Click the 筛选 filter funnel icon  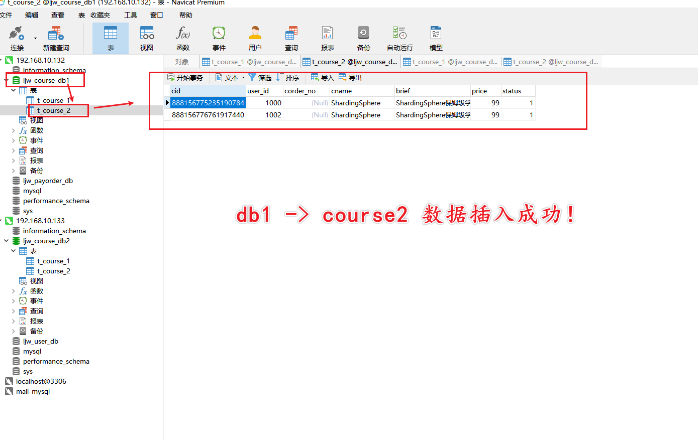pyautogui.click(x=252, y=77)
